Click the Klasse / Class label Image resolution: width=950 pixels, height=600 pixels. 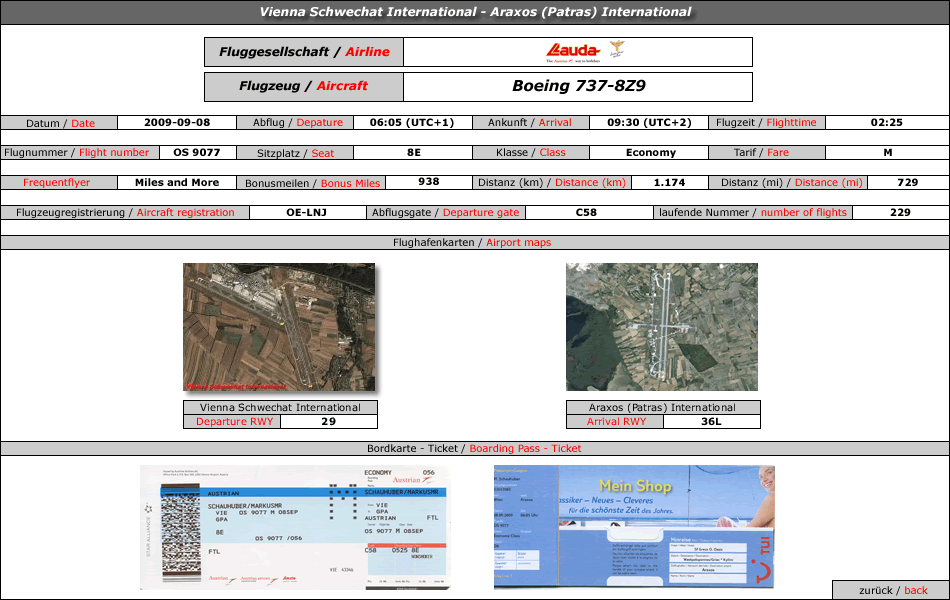pyautogui.click(x=530, y=153)
